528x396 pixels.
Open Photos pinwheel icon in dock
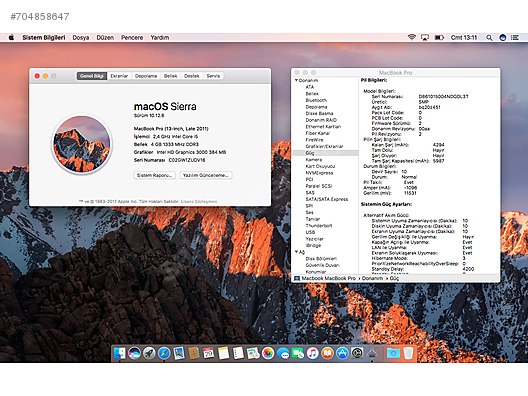(268, 353)
